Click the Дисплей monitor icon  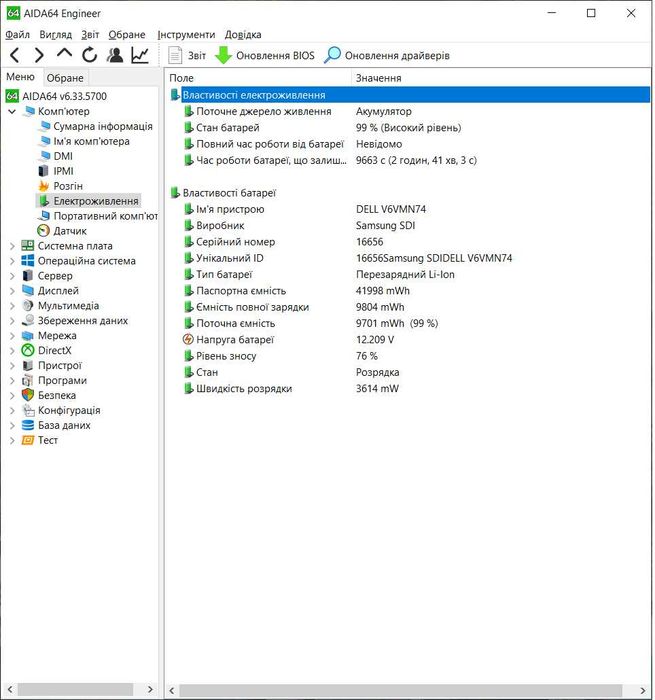point(28,291)
